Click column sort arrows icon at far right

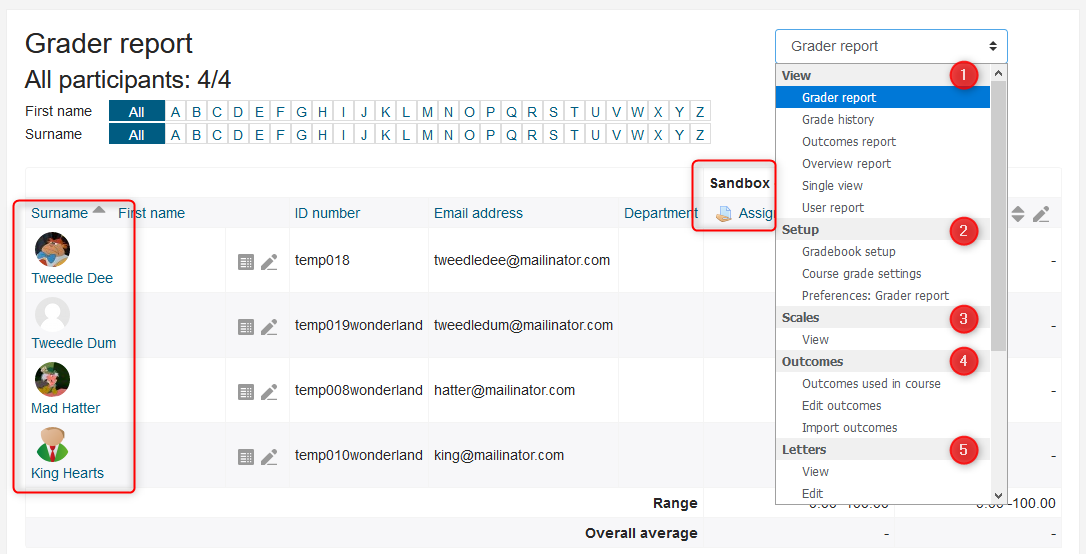pyautogui.click(x=1018, y=214)
